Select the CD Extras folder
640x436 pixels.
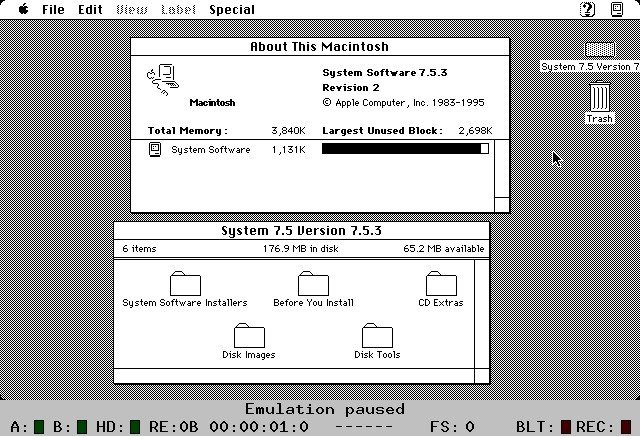coord(441,283)
